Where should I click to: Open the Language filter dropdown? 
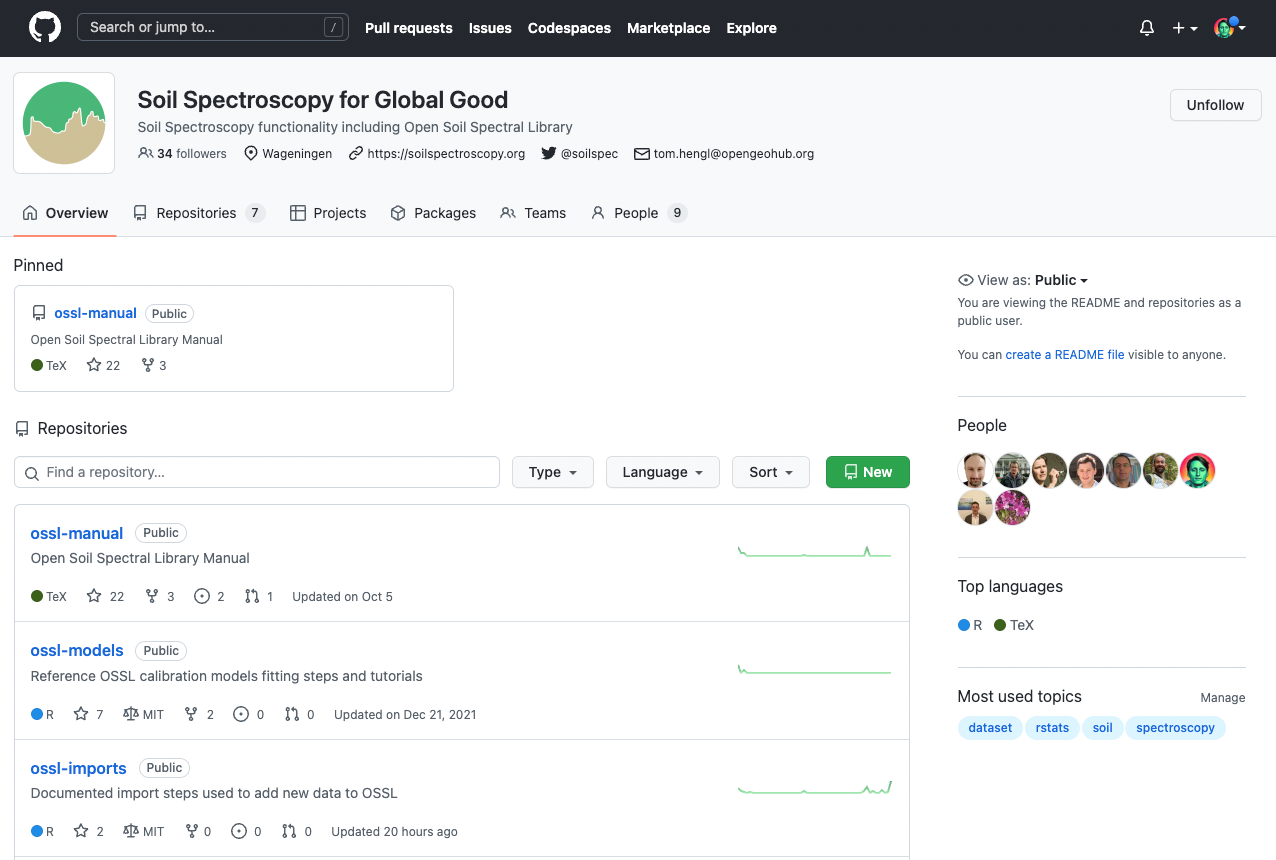click(662, 471)
